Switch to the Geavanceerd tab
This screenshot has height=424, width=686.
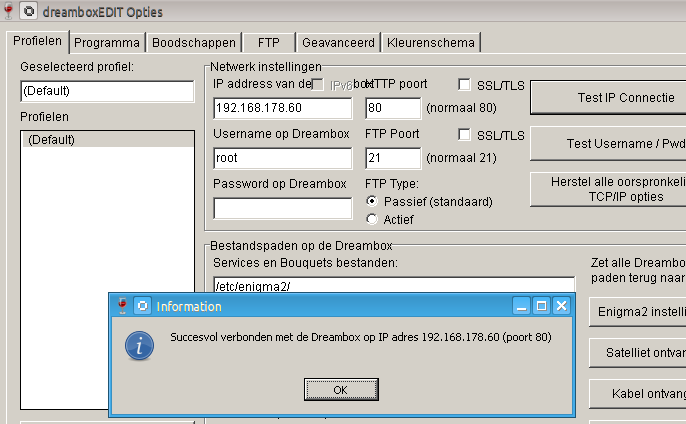[338, 43]
